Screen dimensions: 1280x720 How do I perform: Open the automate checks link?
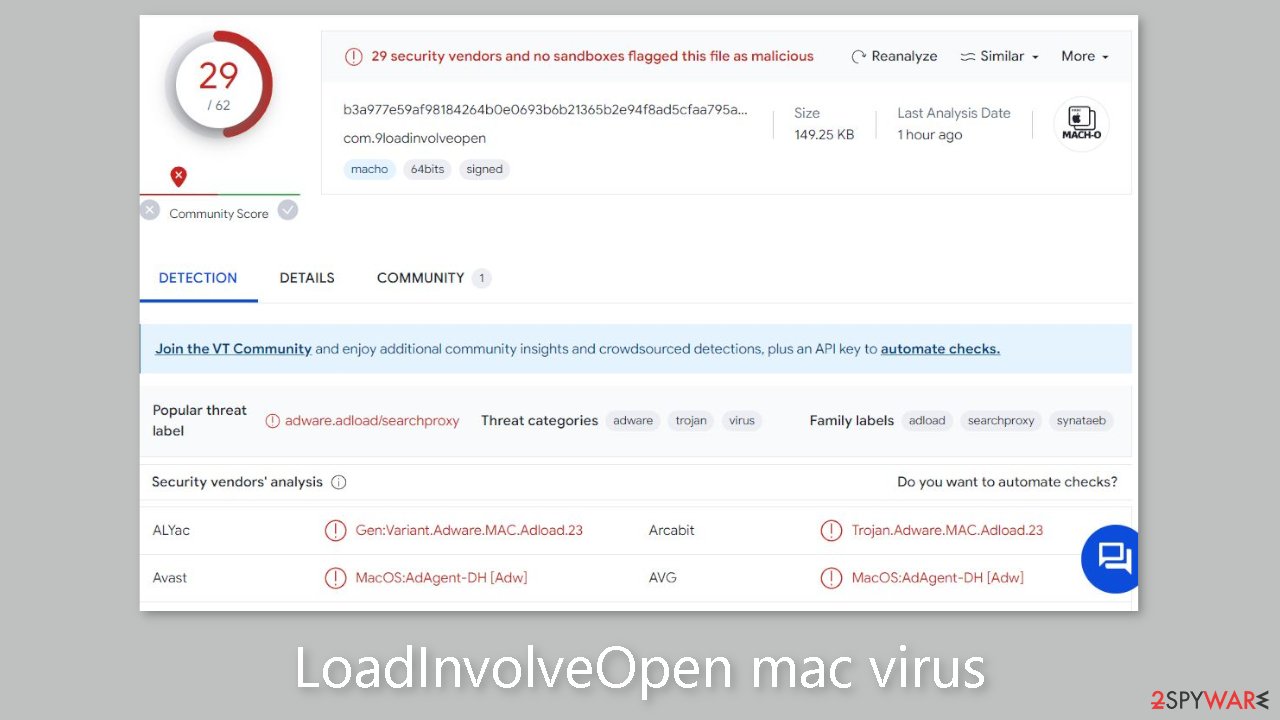940,349
